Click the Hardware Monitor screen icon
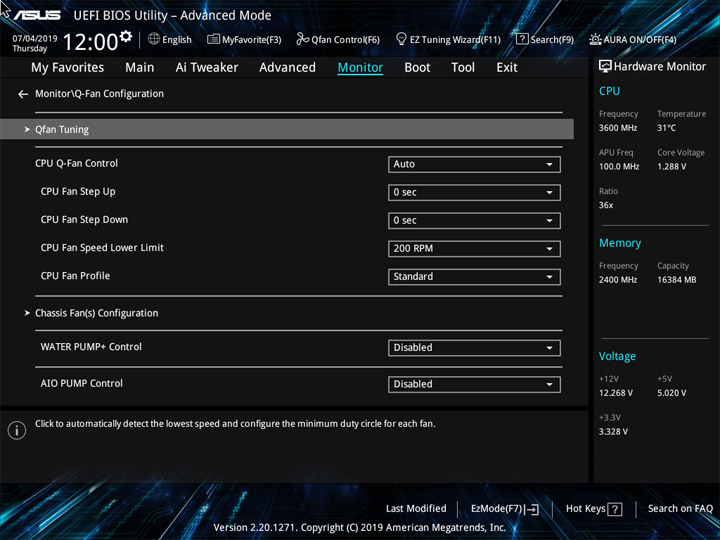The height and width of the screenshot is (540, 720). tap(605, 66)
